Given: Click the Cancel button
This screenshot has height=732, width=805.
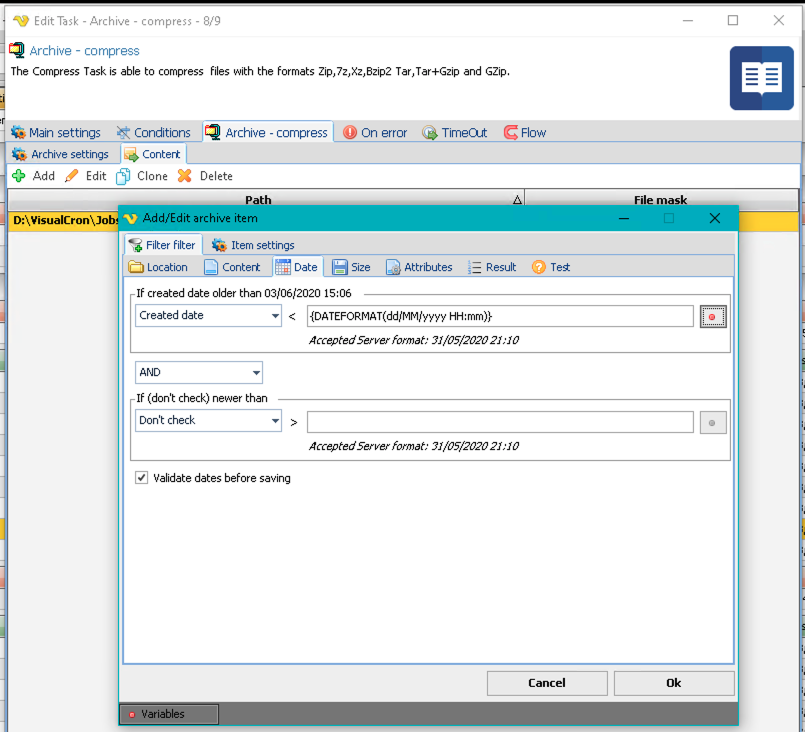Looking at the screenshot, I should click(x=546, y=683).
